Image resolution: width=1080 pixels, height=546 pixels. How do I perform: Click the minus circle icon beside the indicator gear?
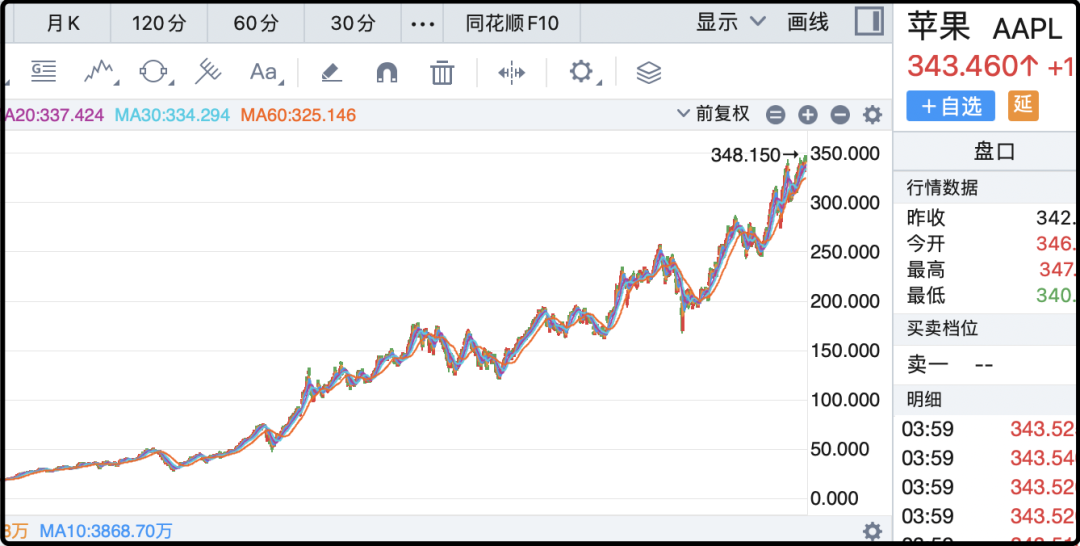(840, 115)
